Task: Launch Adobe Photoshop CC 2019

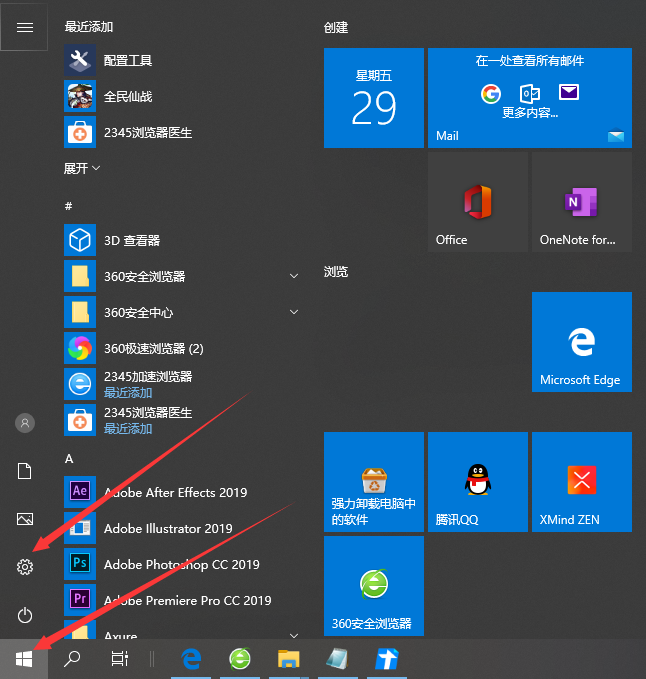Action: pyautogui.click(x=182, y=563)
